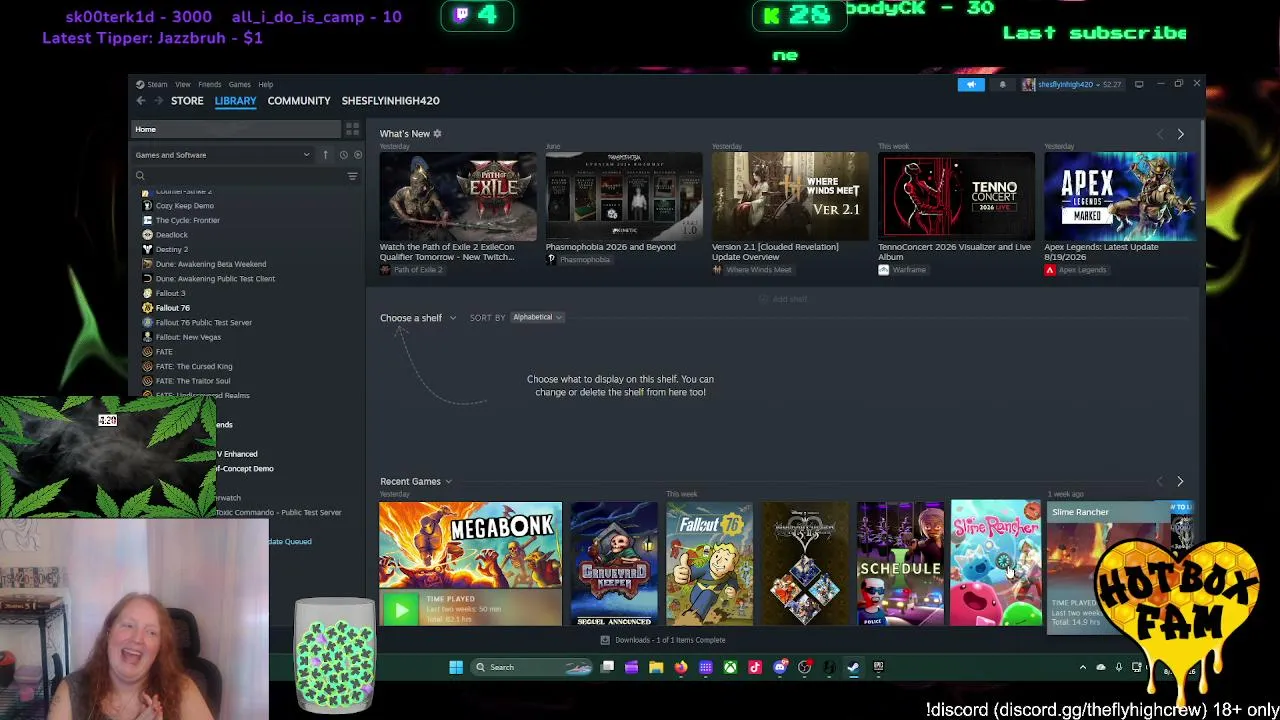This screenshot has width=1280, height=720.
Task: Click the Fallout: New Vegas list icon
Action: (x=147, y=337)
